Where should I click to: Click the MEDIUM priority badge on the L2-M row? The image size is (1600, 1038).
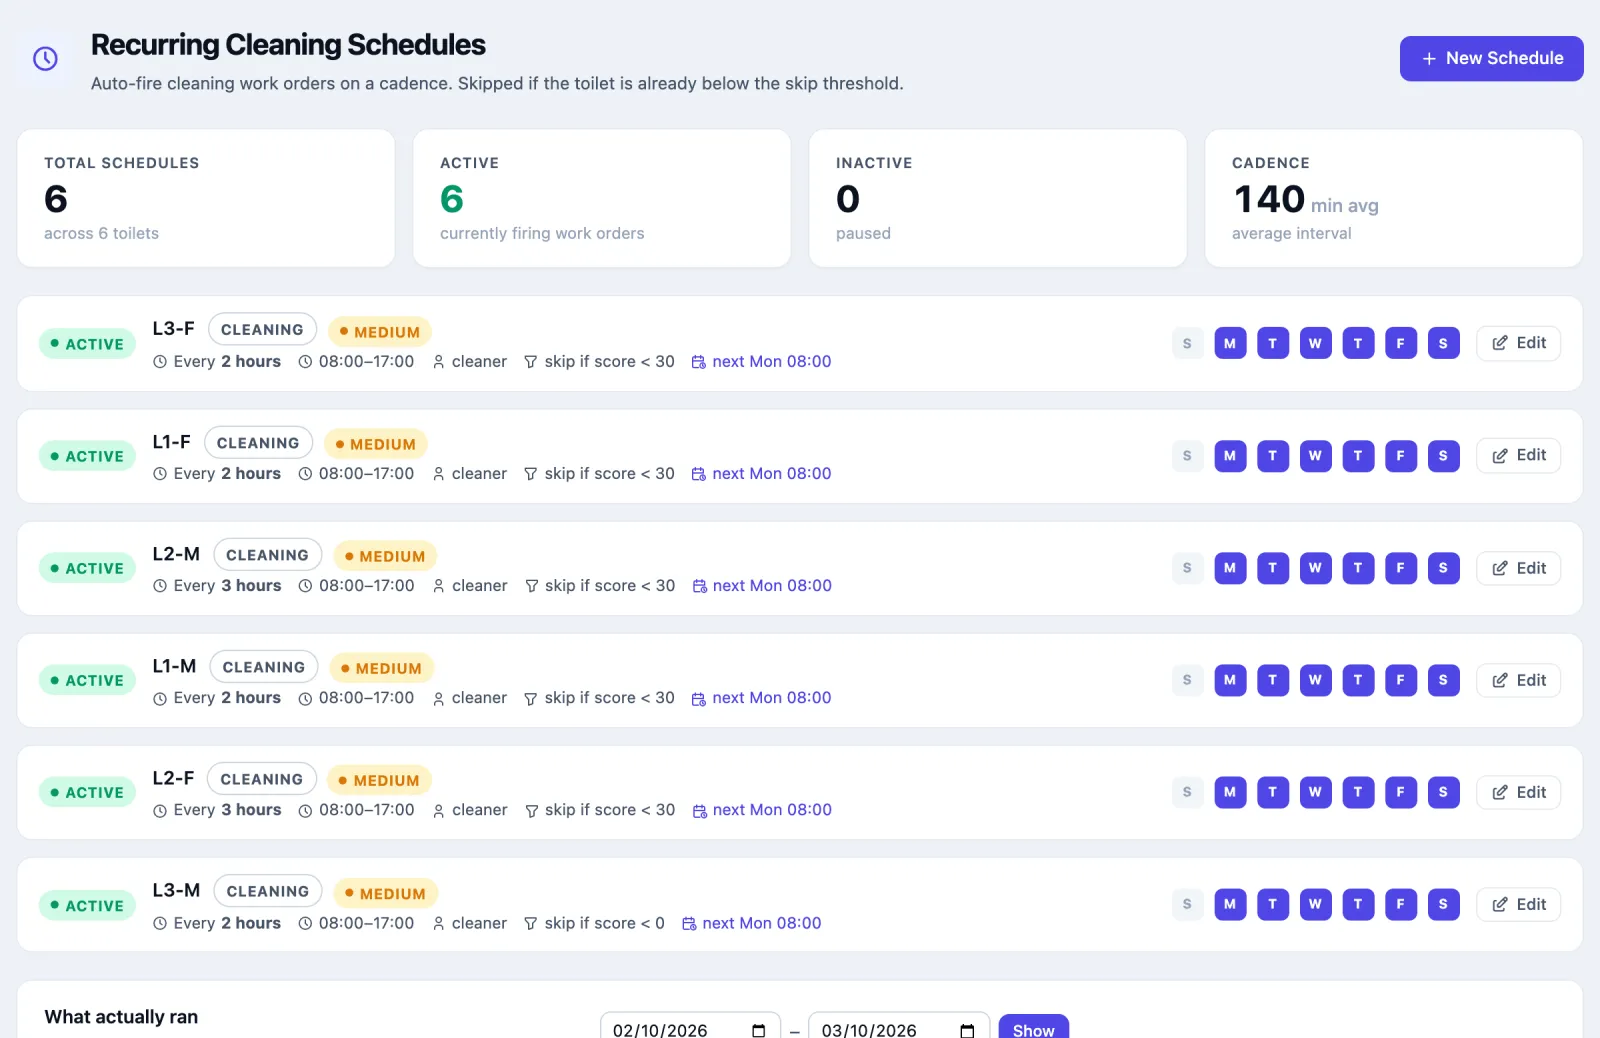[x=385, y=556]
